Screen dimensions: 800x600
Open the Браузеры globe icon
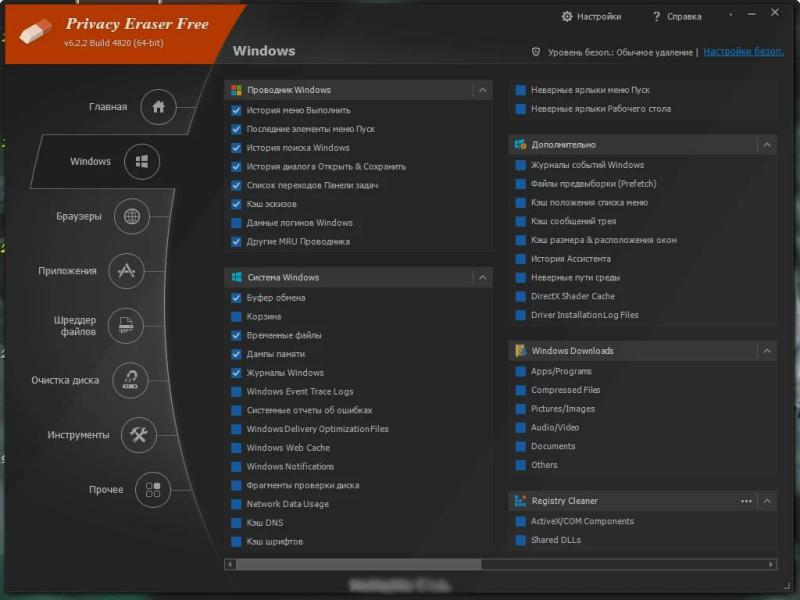[x=132, y=216]
